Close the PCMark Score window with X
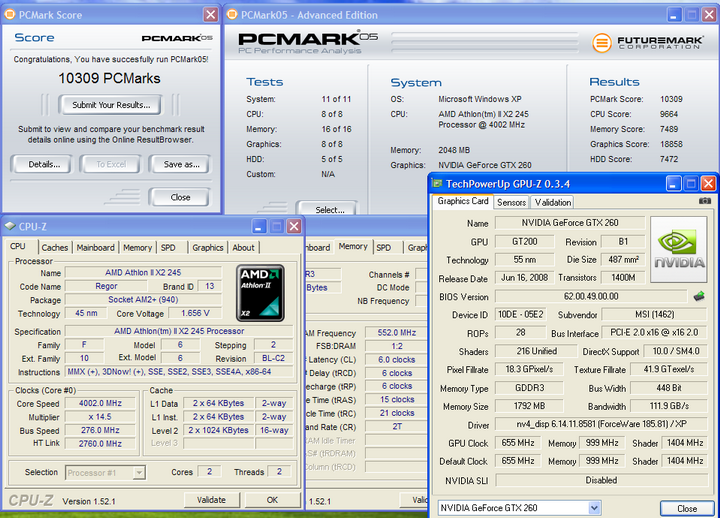Image resolution: width=720 pixels, height=518 pixels. tap(211, 15)
